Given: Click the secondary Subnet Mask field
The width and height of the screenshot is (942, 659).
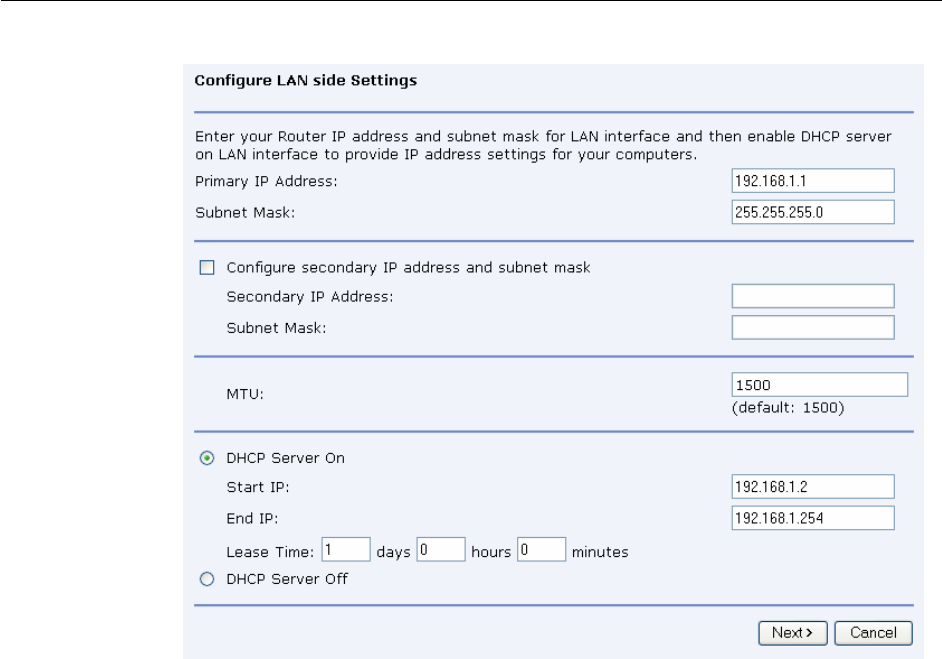Looking at the screenshot, I should tap(813, 327).
